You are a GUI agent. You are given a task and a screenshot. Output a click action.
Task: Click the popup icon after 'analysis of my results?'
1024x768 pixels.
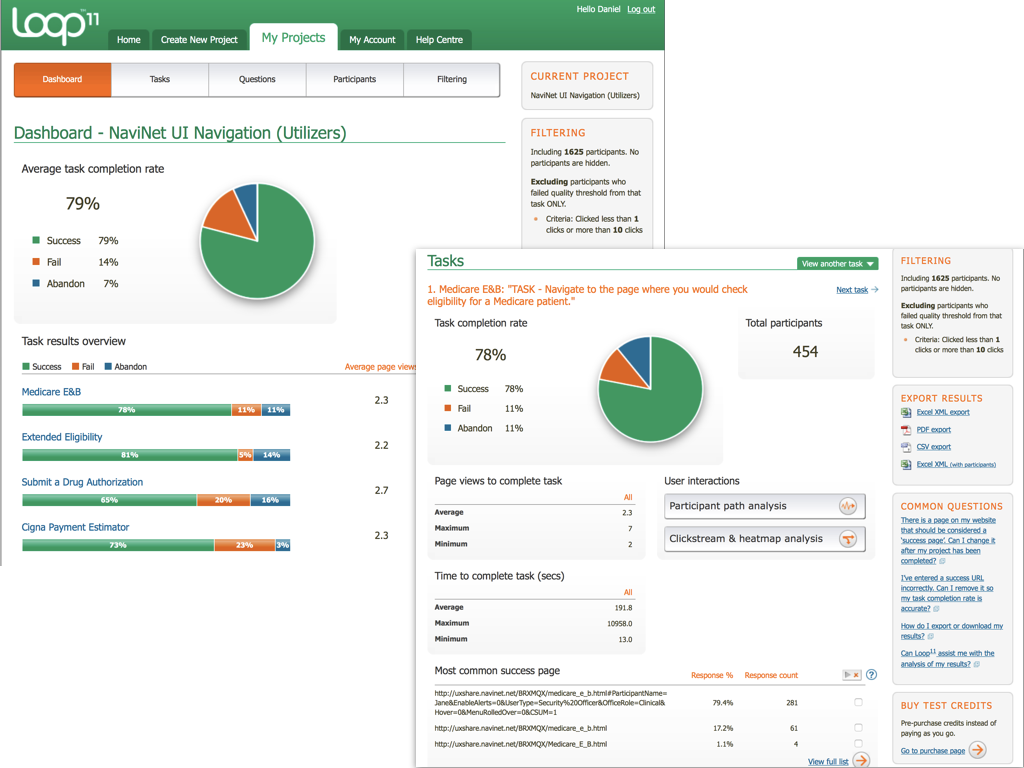(x=976, y=664)
